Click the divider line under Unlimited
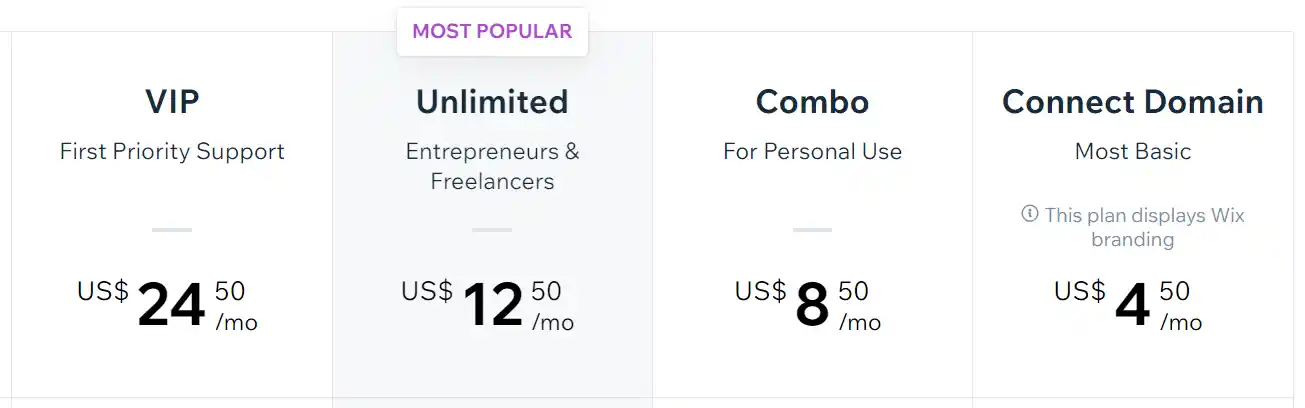This screenshot has width=1305, height=408. click(x=492, y=230)
